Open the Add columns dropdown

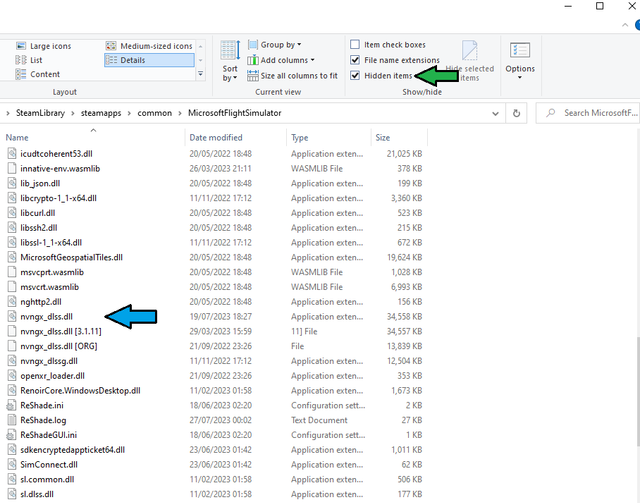click(x=281, y=60)
